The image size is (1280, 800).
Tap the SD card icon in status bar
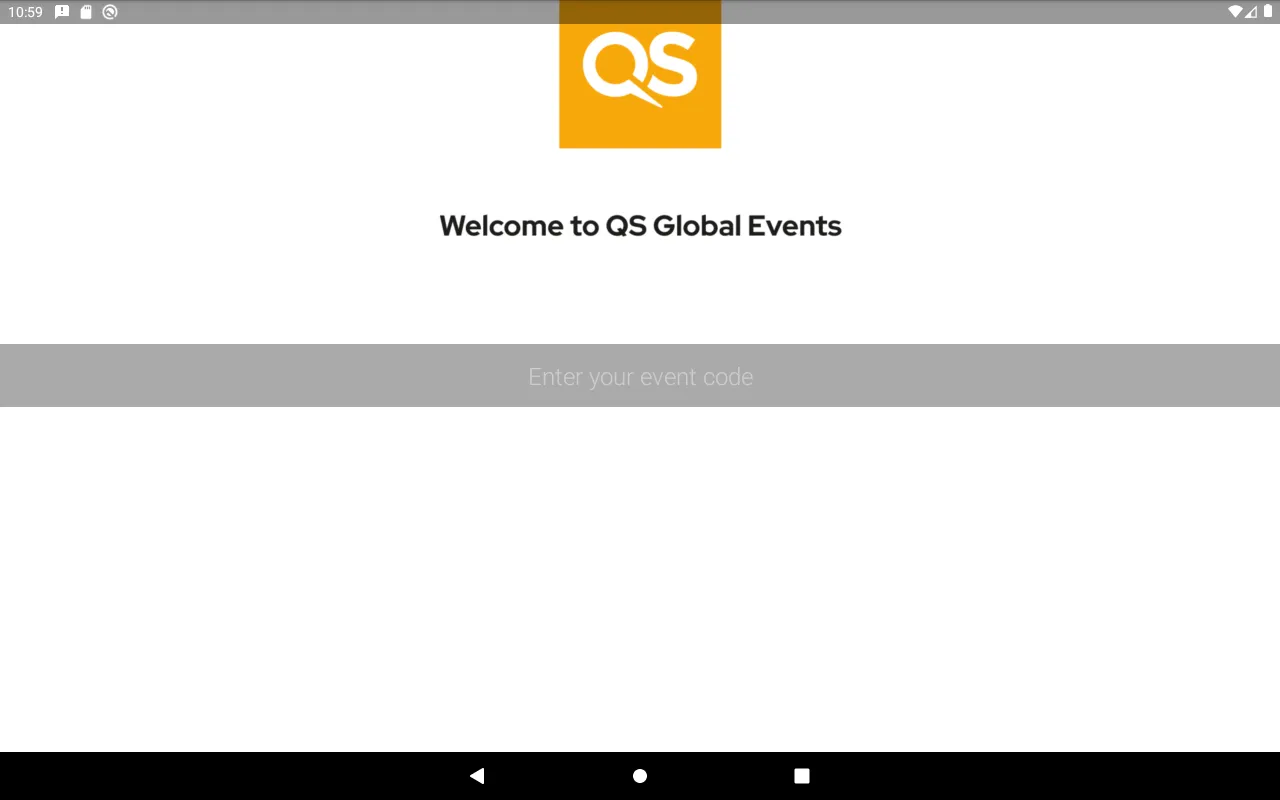tap(86, 12)
